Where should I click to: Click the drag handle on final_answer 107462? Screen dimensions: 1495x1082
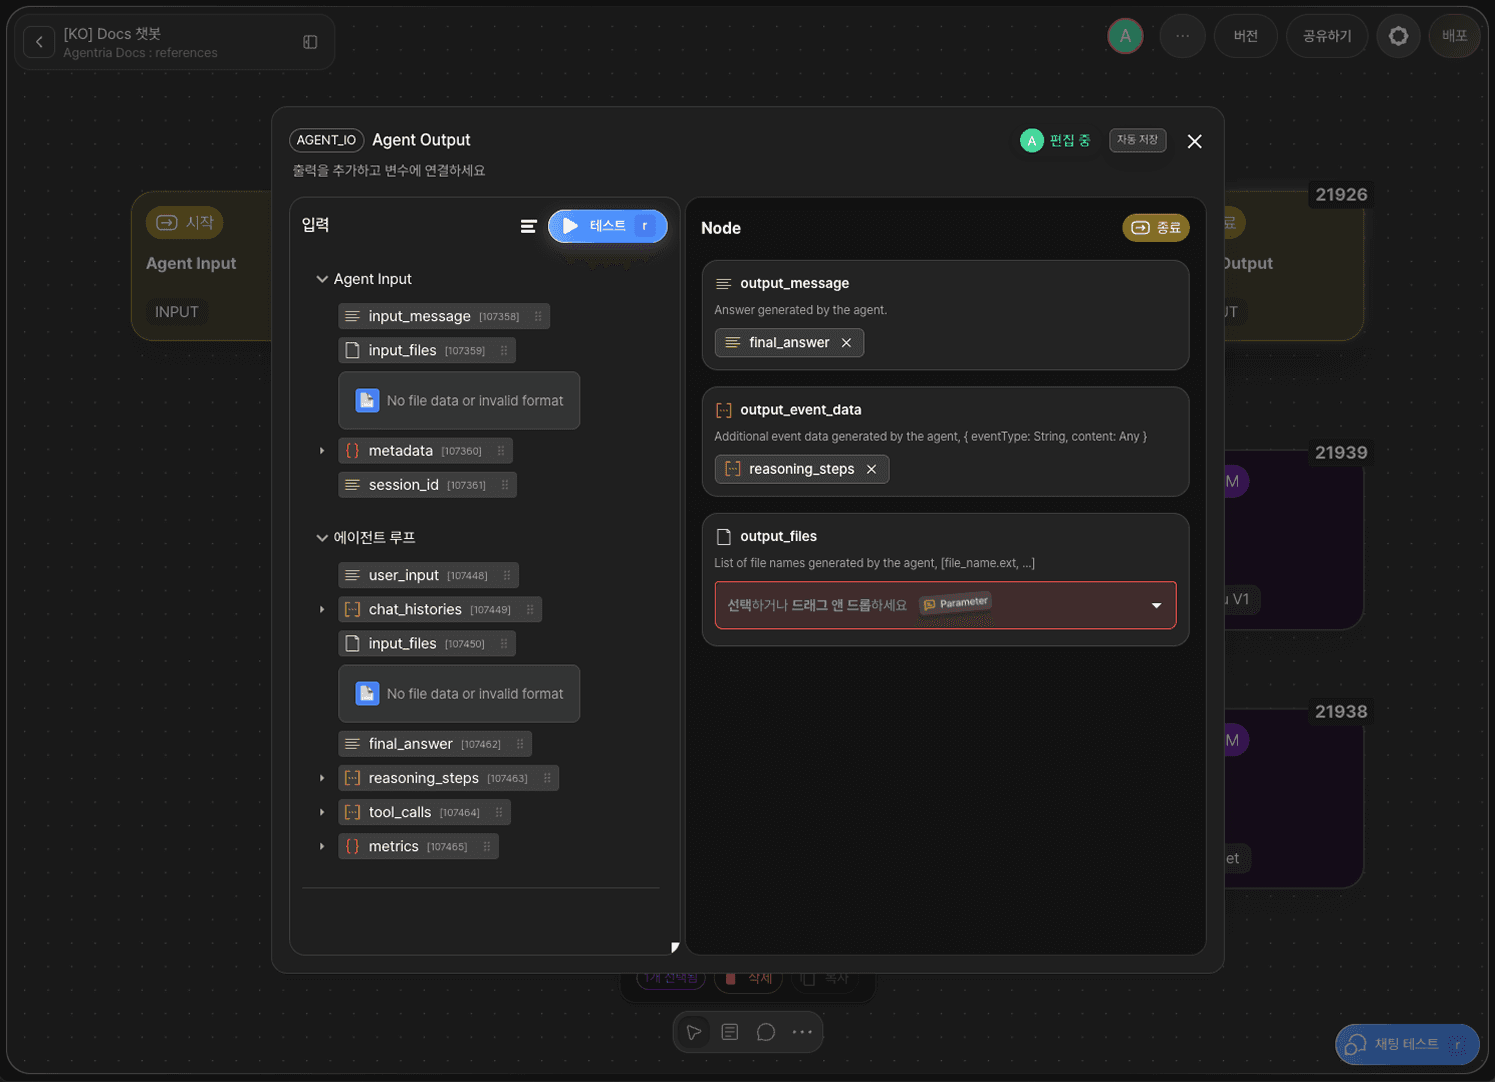click(520, 744)
